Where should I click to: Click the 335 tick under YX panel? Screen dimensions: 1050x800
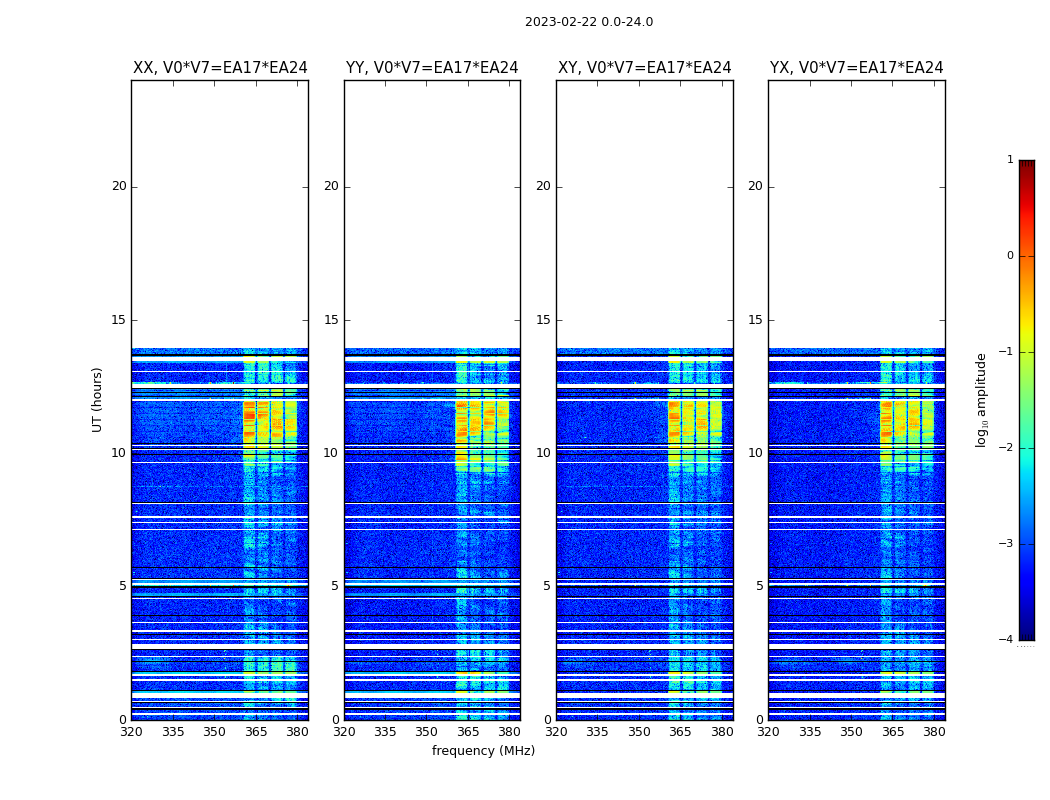[810, 732]
